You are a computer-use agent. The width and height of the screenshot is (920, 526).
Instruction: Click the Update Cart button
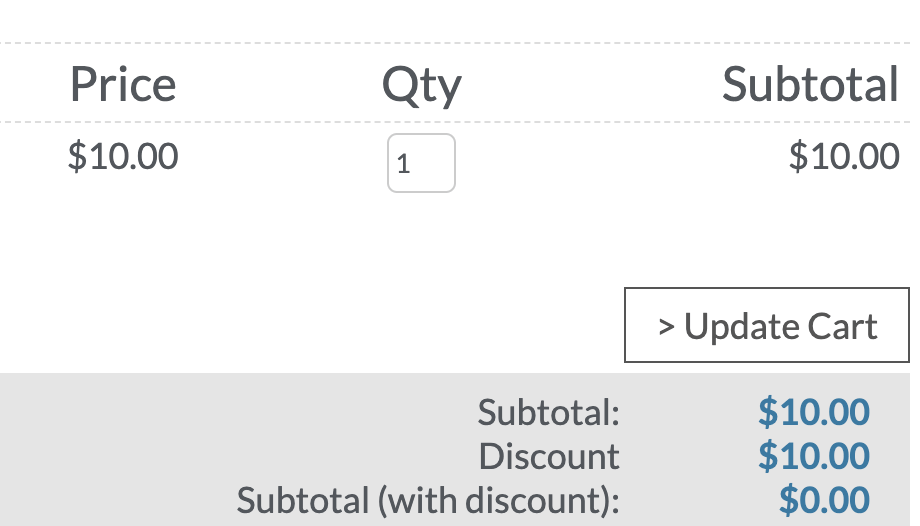(767, 326)
